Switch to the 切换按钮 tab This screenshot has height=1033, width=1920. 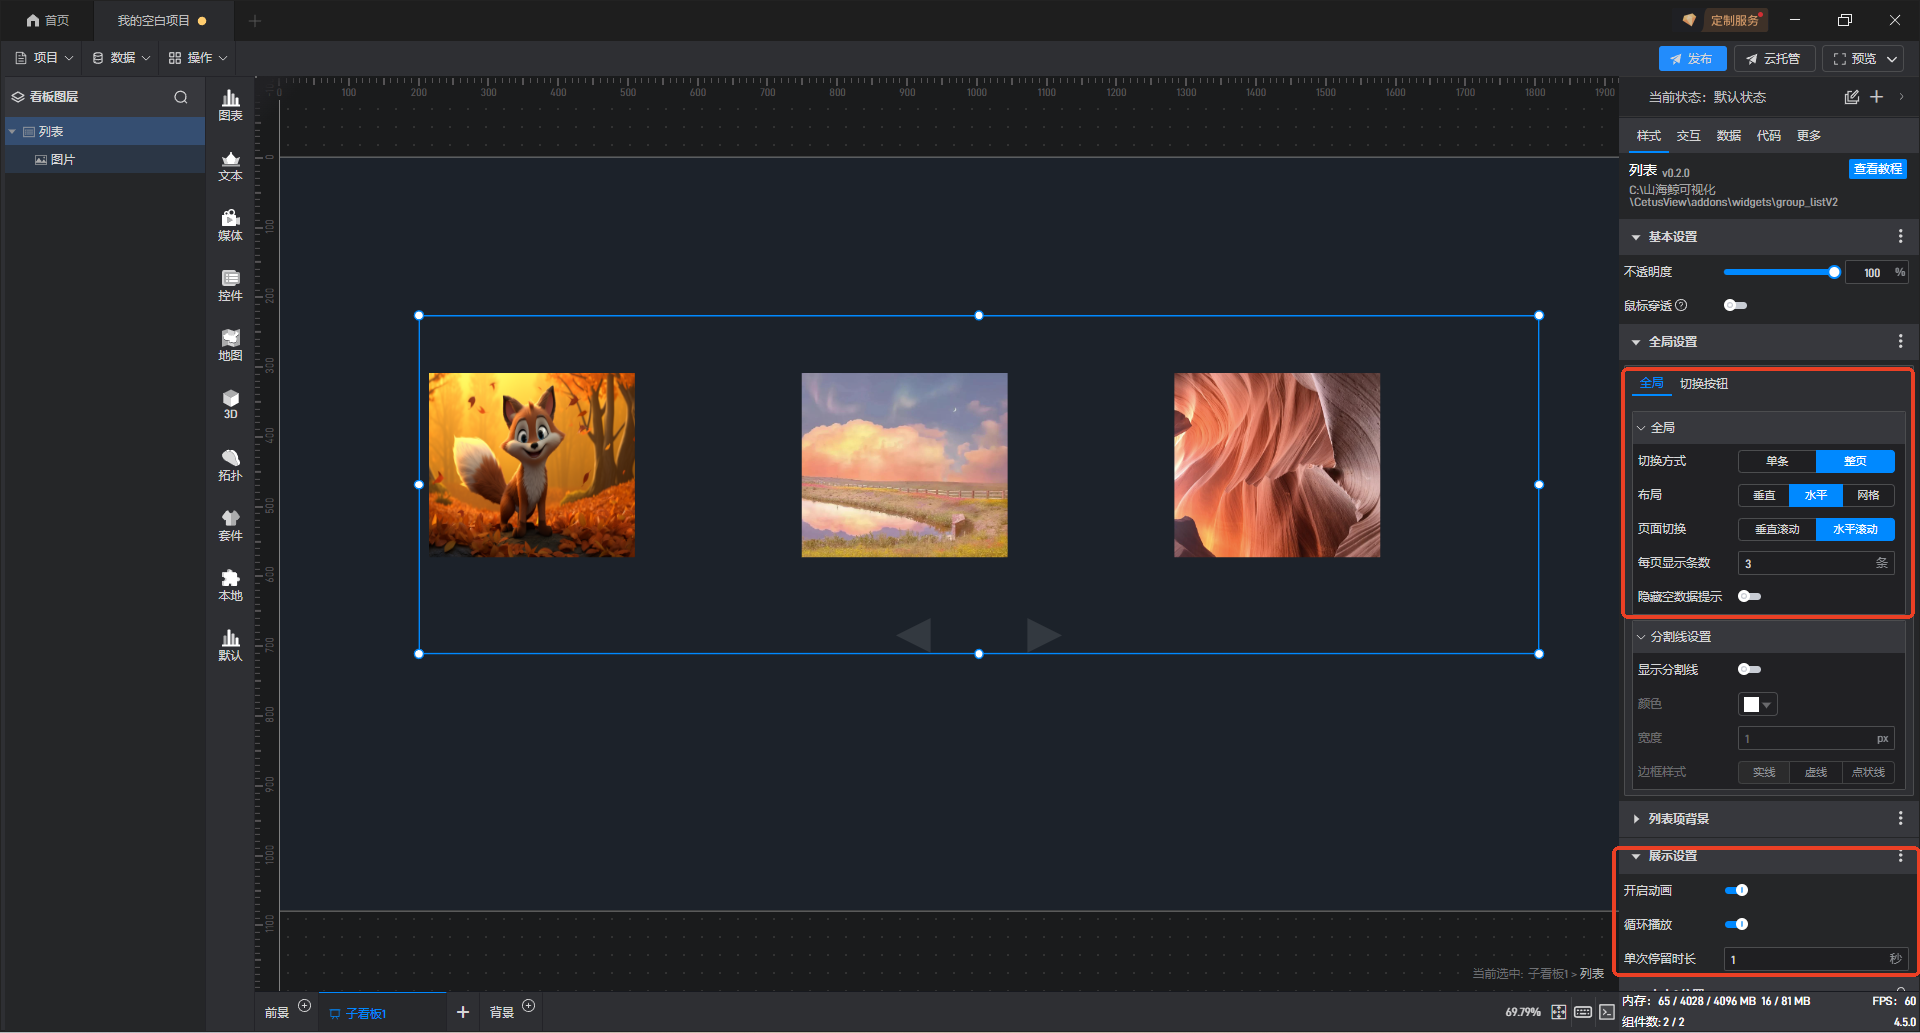(x=1704, y=384)
